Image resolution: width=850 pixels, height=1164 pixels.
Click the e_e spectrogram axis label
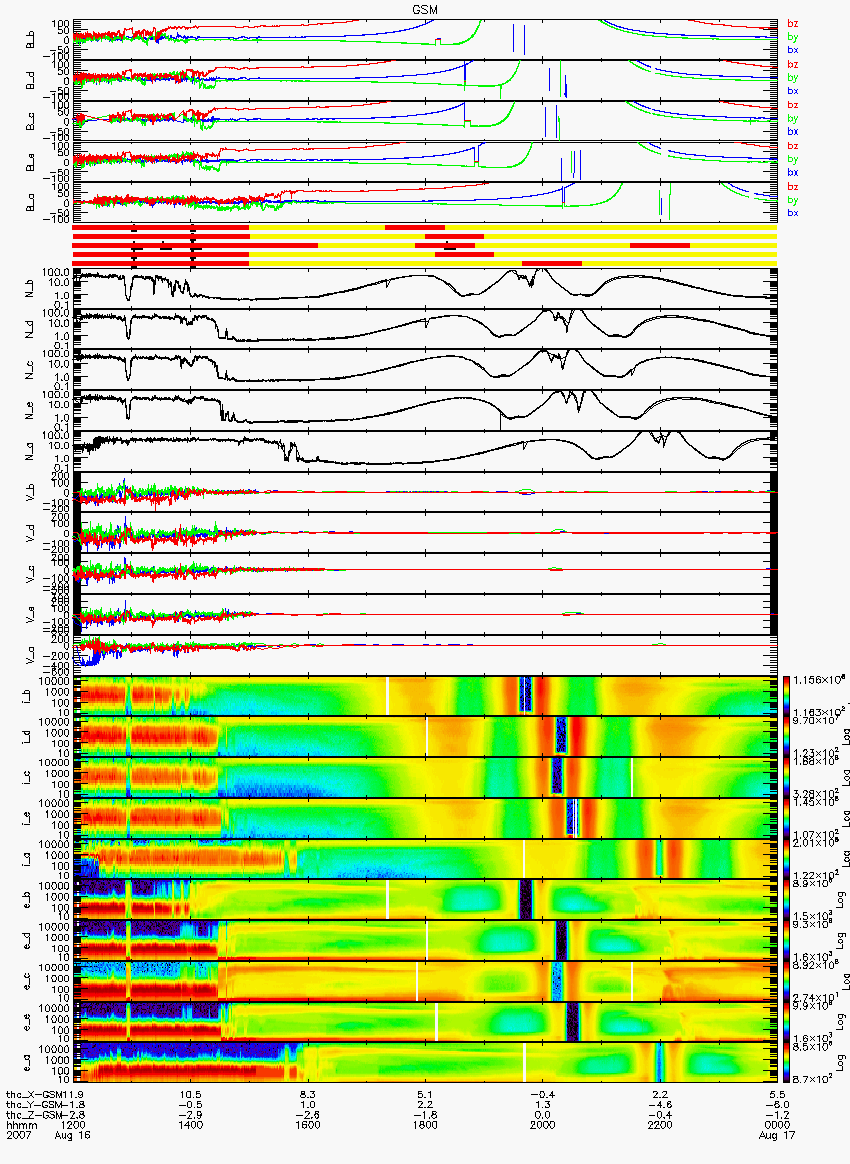click(x=26, y=1023)
